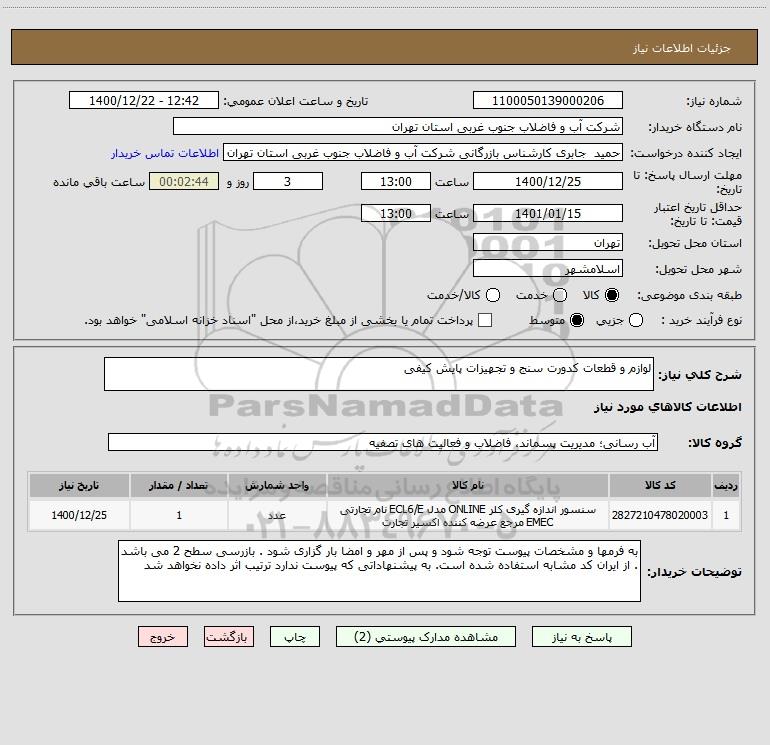Viewport: 770px width, 745px height.
Task: Select the خدمت radio button
Action: [x=560, y=295]
